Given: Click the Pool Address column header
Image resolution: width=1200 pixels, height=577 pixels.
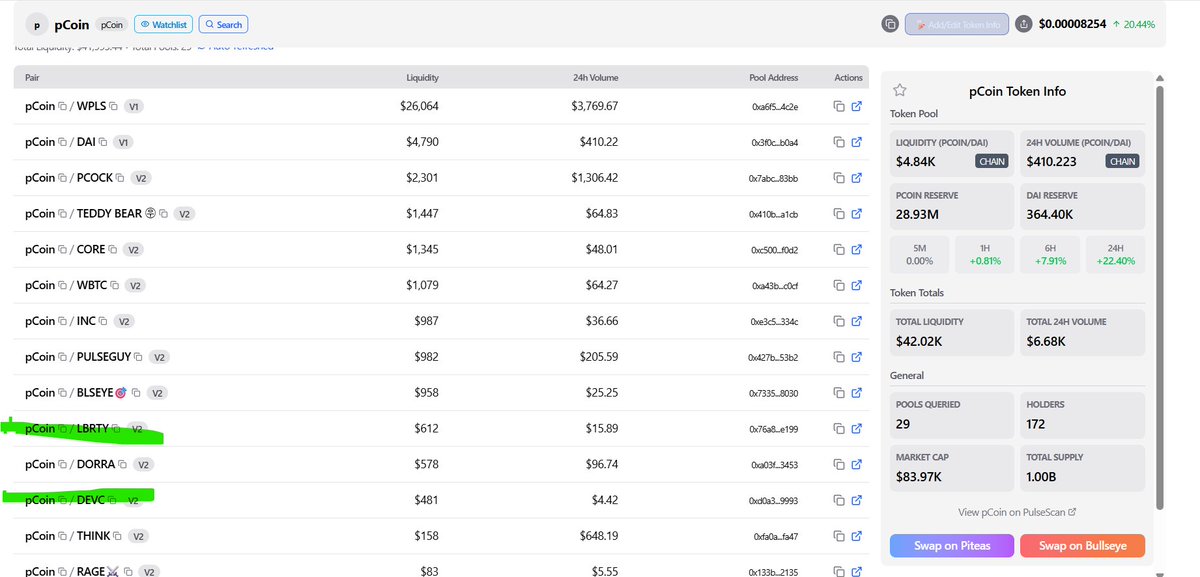Looking at the screenshot, I should (774, 78).
